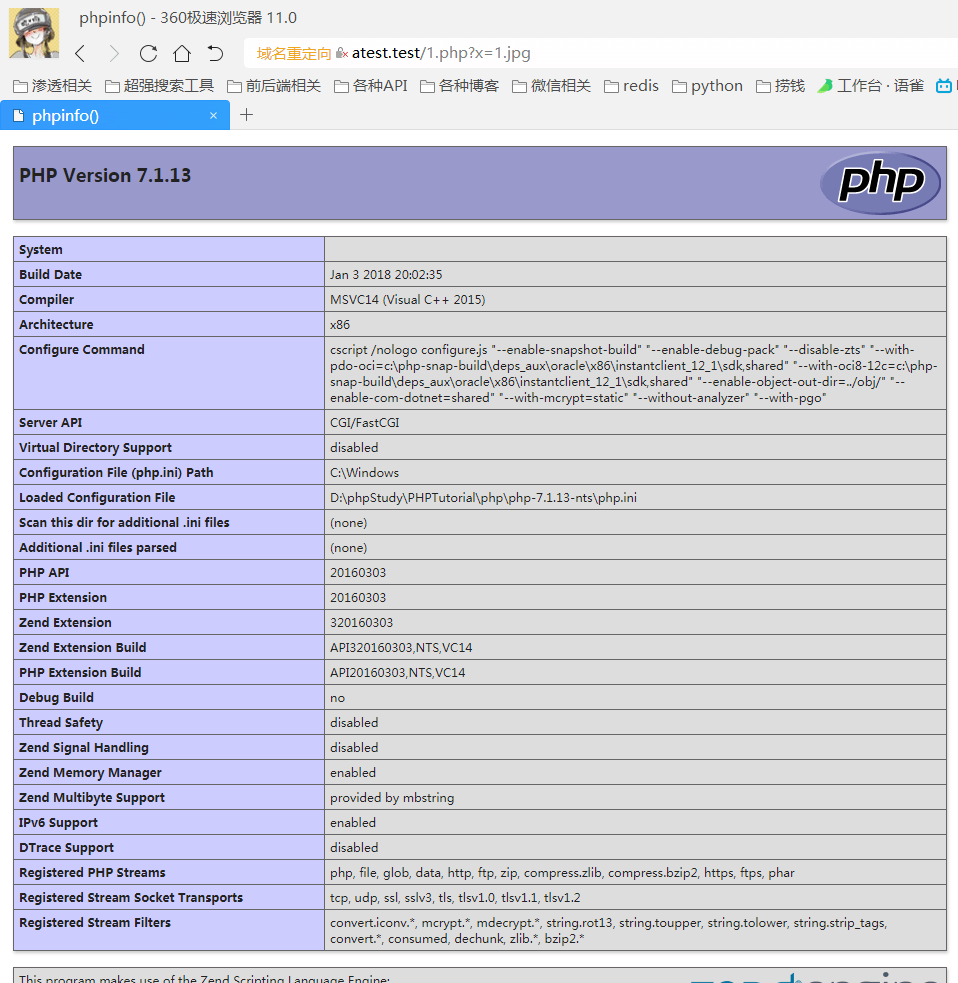
Task: Click the insecure lock icon in address bar
Action: tap(342, 53)
